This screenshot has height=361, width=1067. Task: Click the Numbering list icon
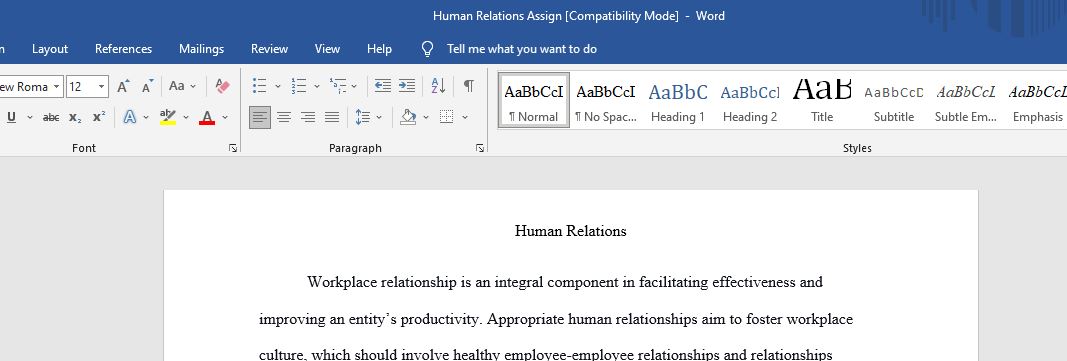[298, 86]
